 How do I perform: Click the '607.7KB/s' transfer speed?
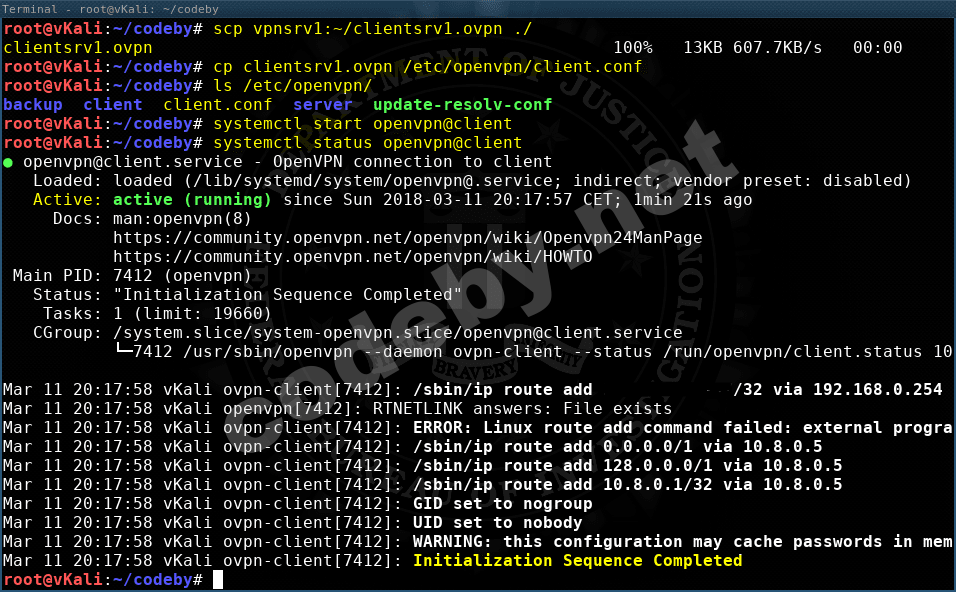[x=777, y=48]
